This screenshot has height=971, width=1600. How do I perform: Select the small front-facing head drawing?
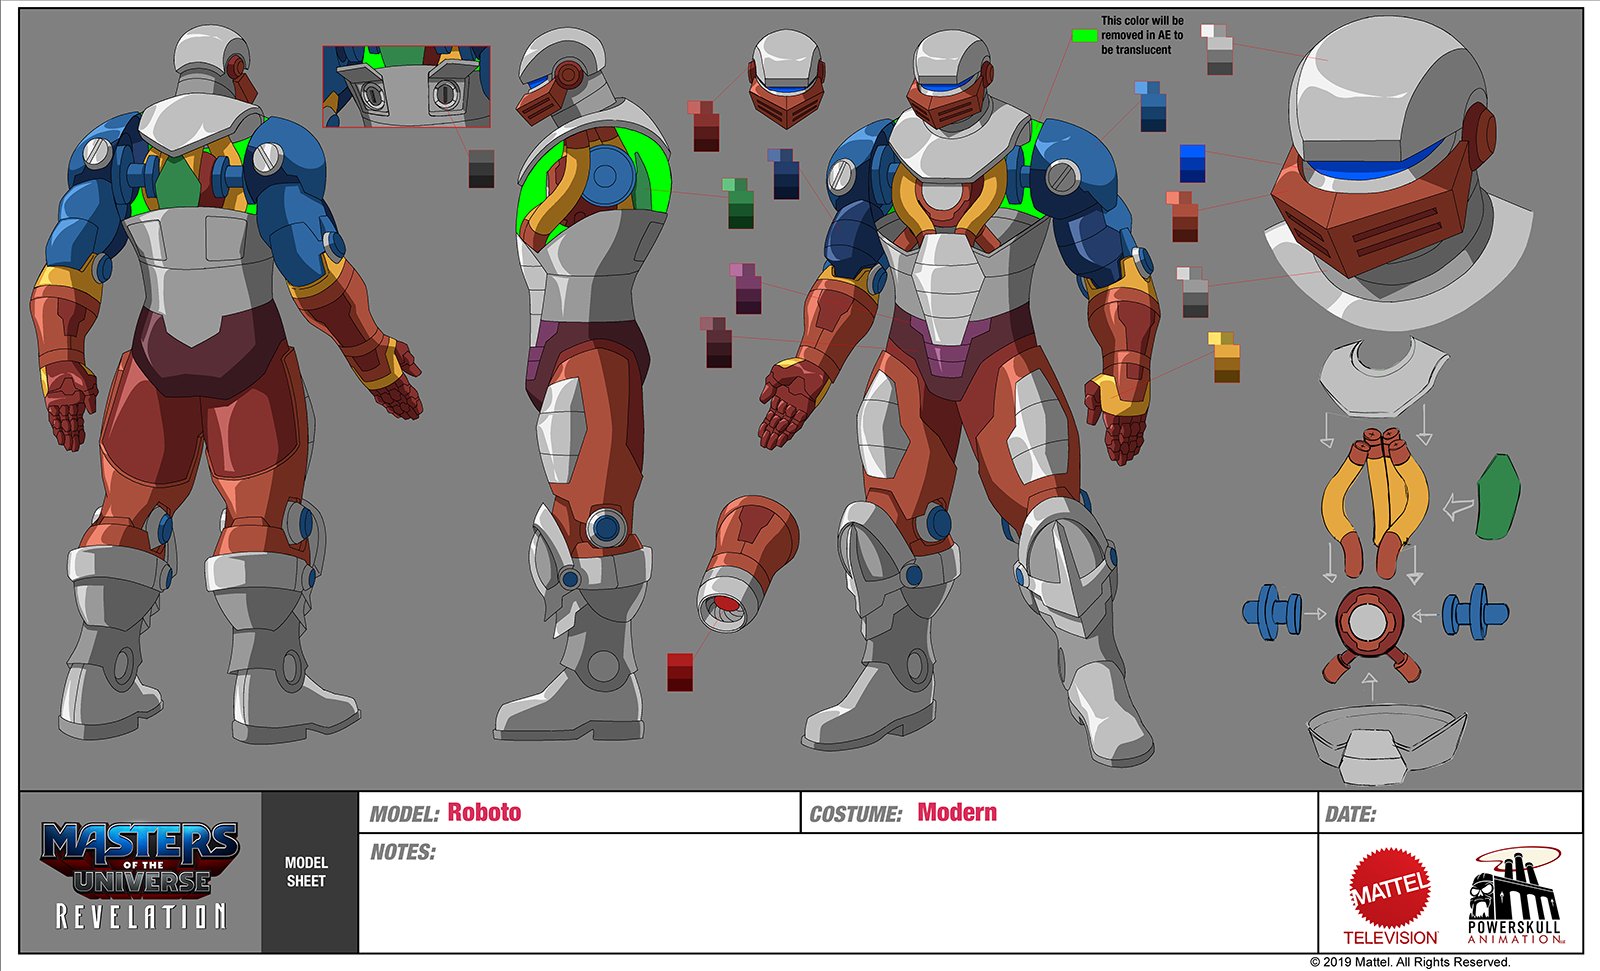point(787,78)
